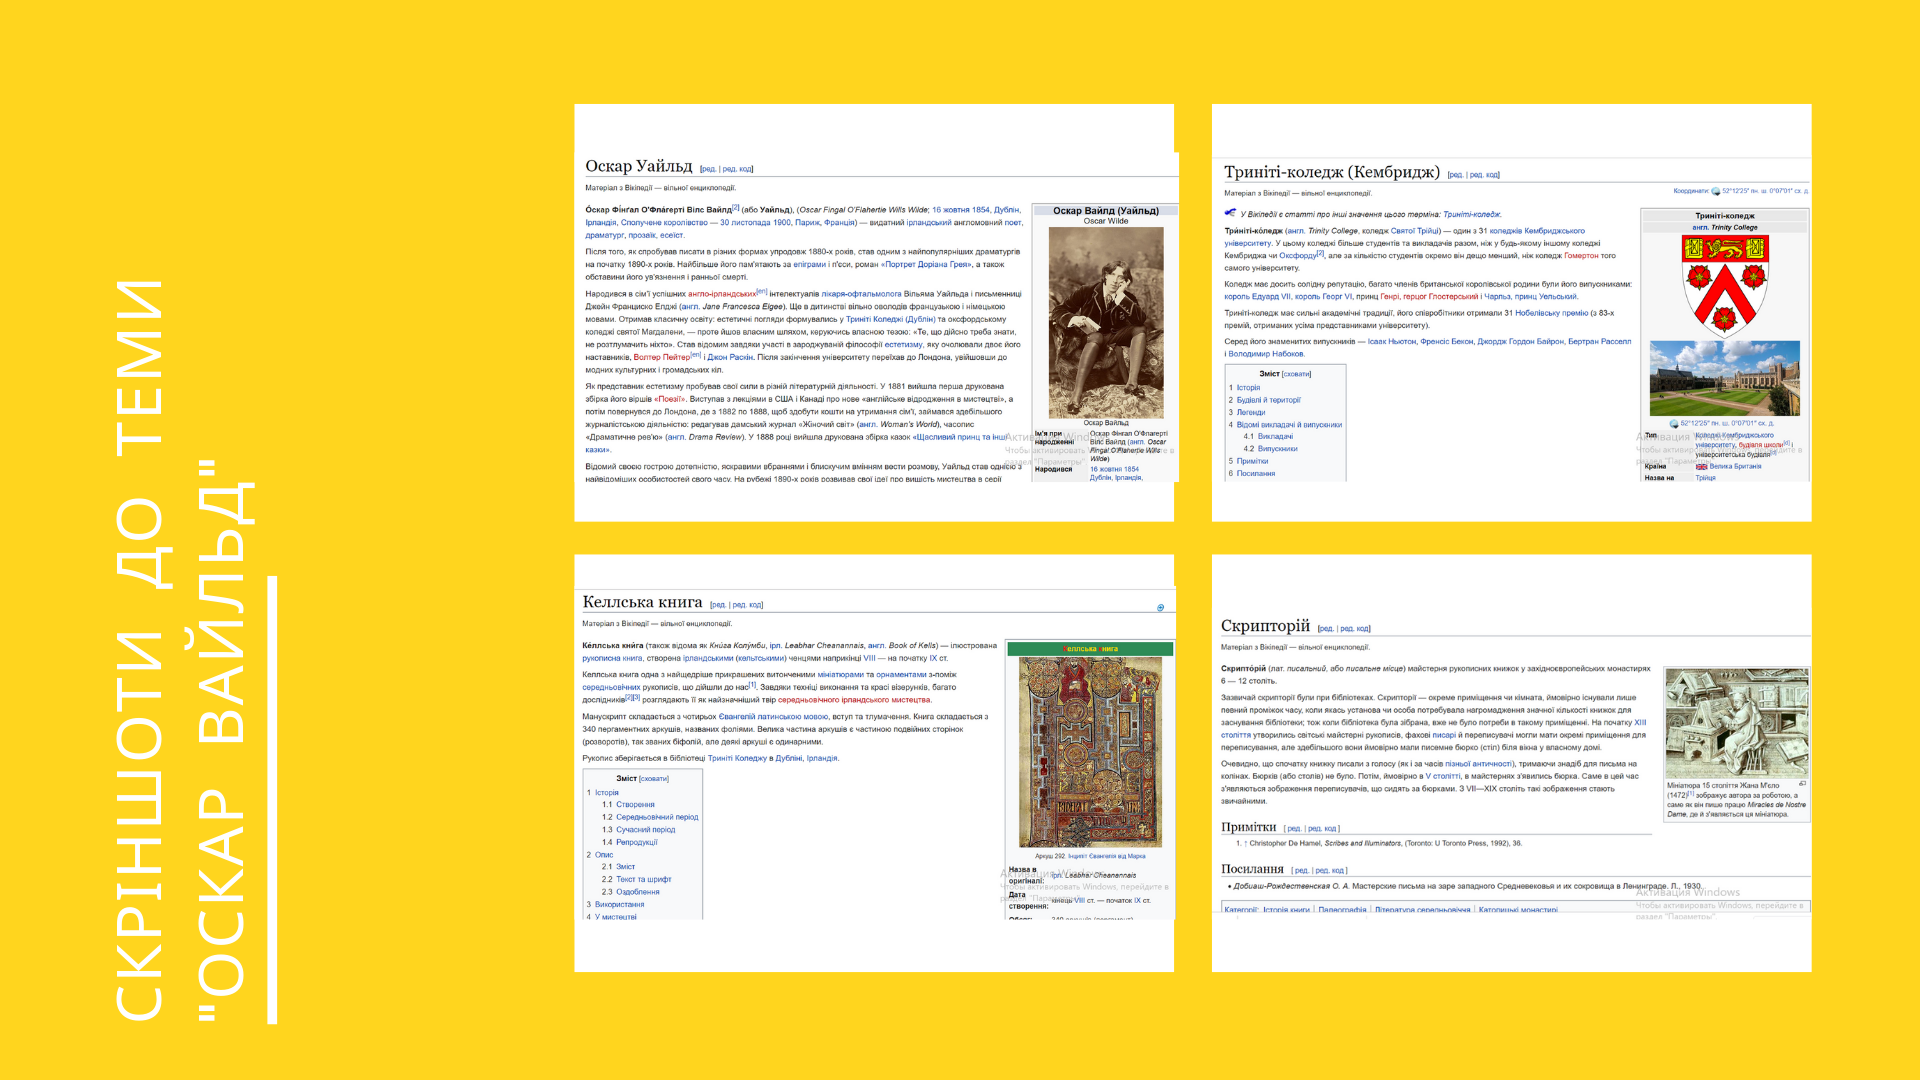Open the Палеографія category link
This screenshot has width=1920, height=1080.
pyautogui.click(x=1342, y=910)
